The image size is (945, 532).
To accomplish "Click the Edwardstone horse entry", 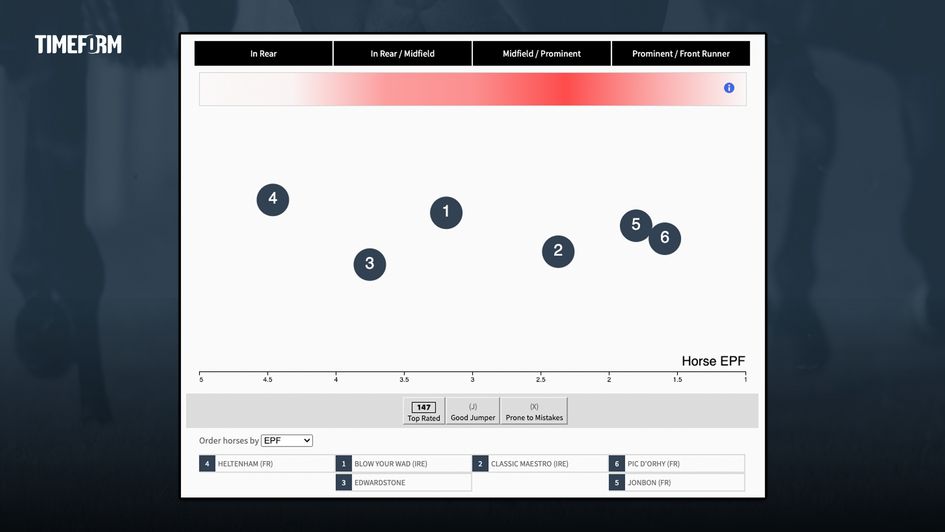I will (403, 483).
